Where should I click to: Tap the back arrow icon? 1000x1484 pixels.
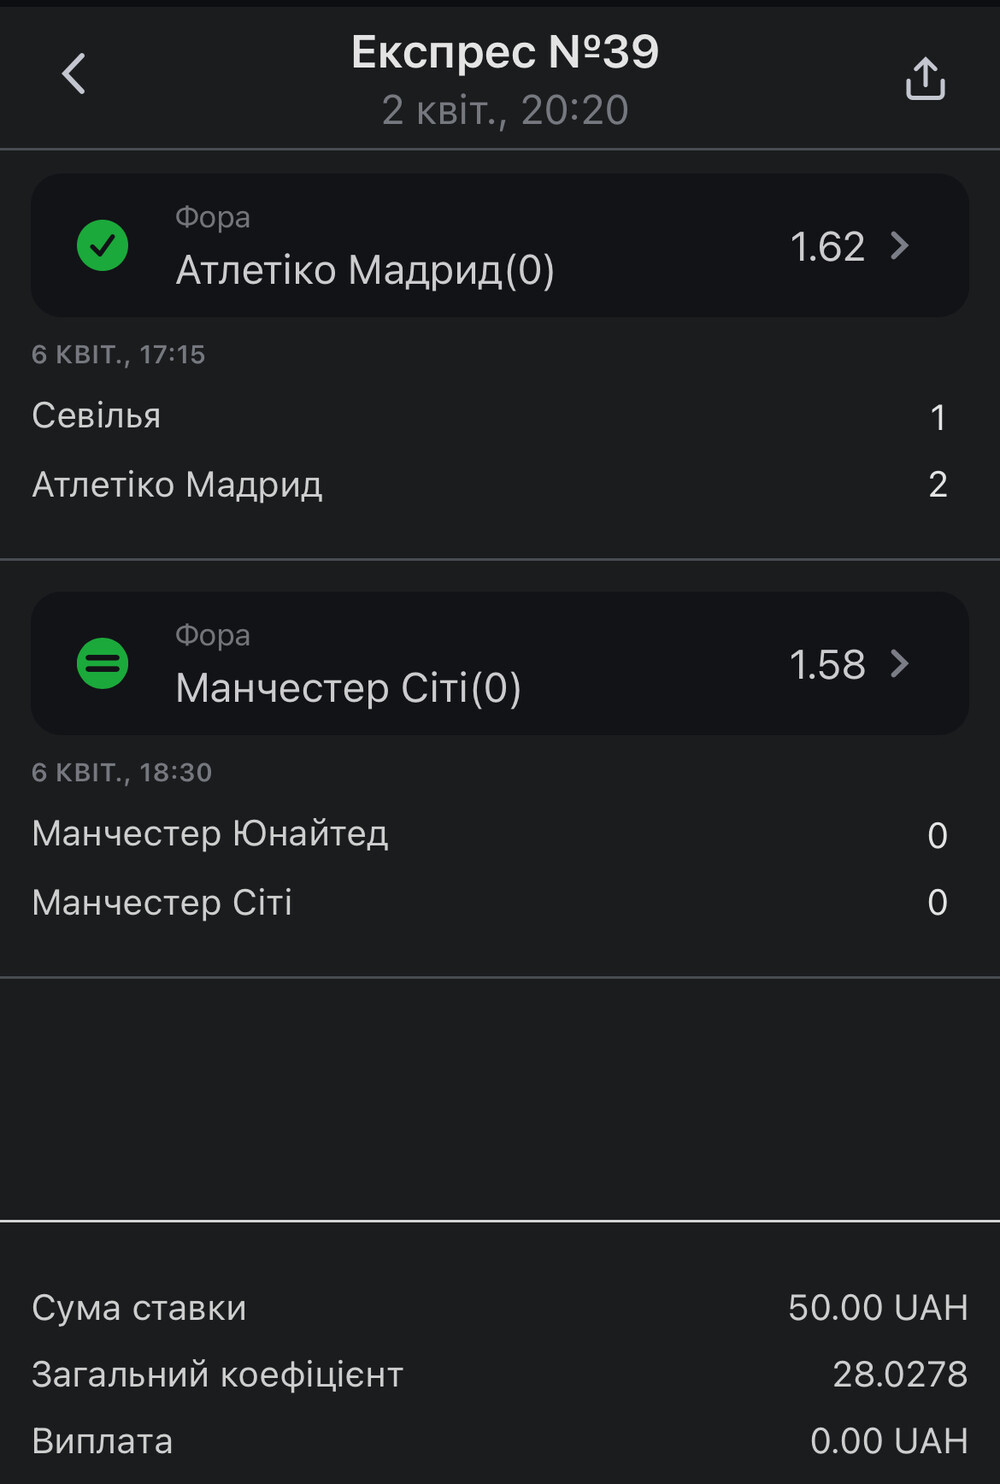click(x=74, y=74)
